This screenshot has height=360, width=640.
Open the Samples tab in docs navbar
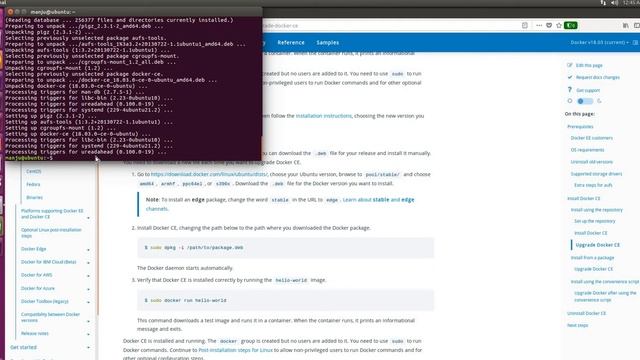click(327, 42)
